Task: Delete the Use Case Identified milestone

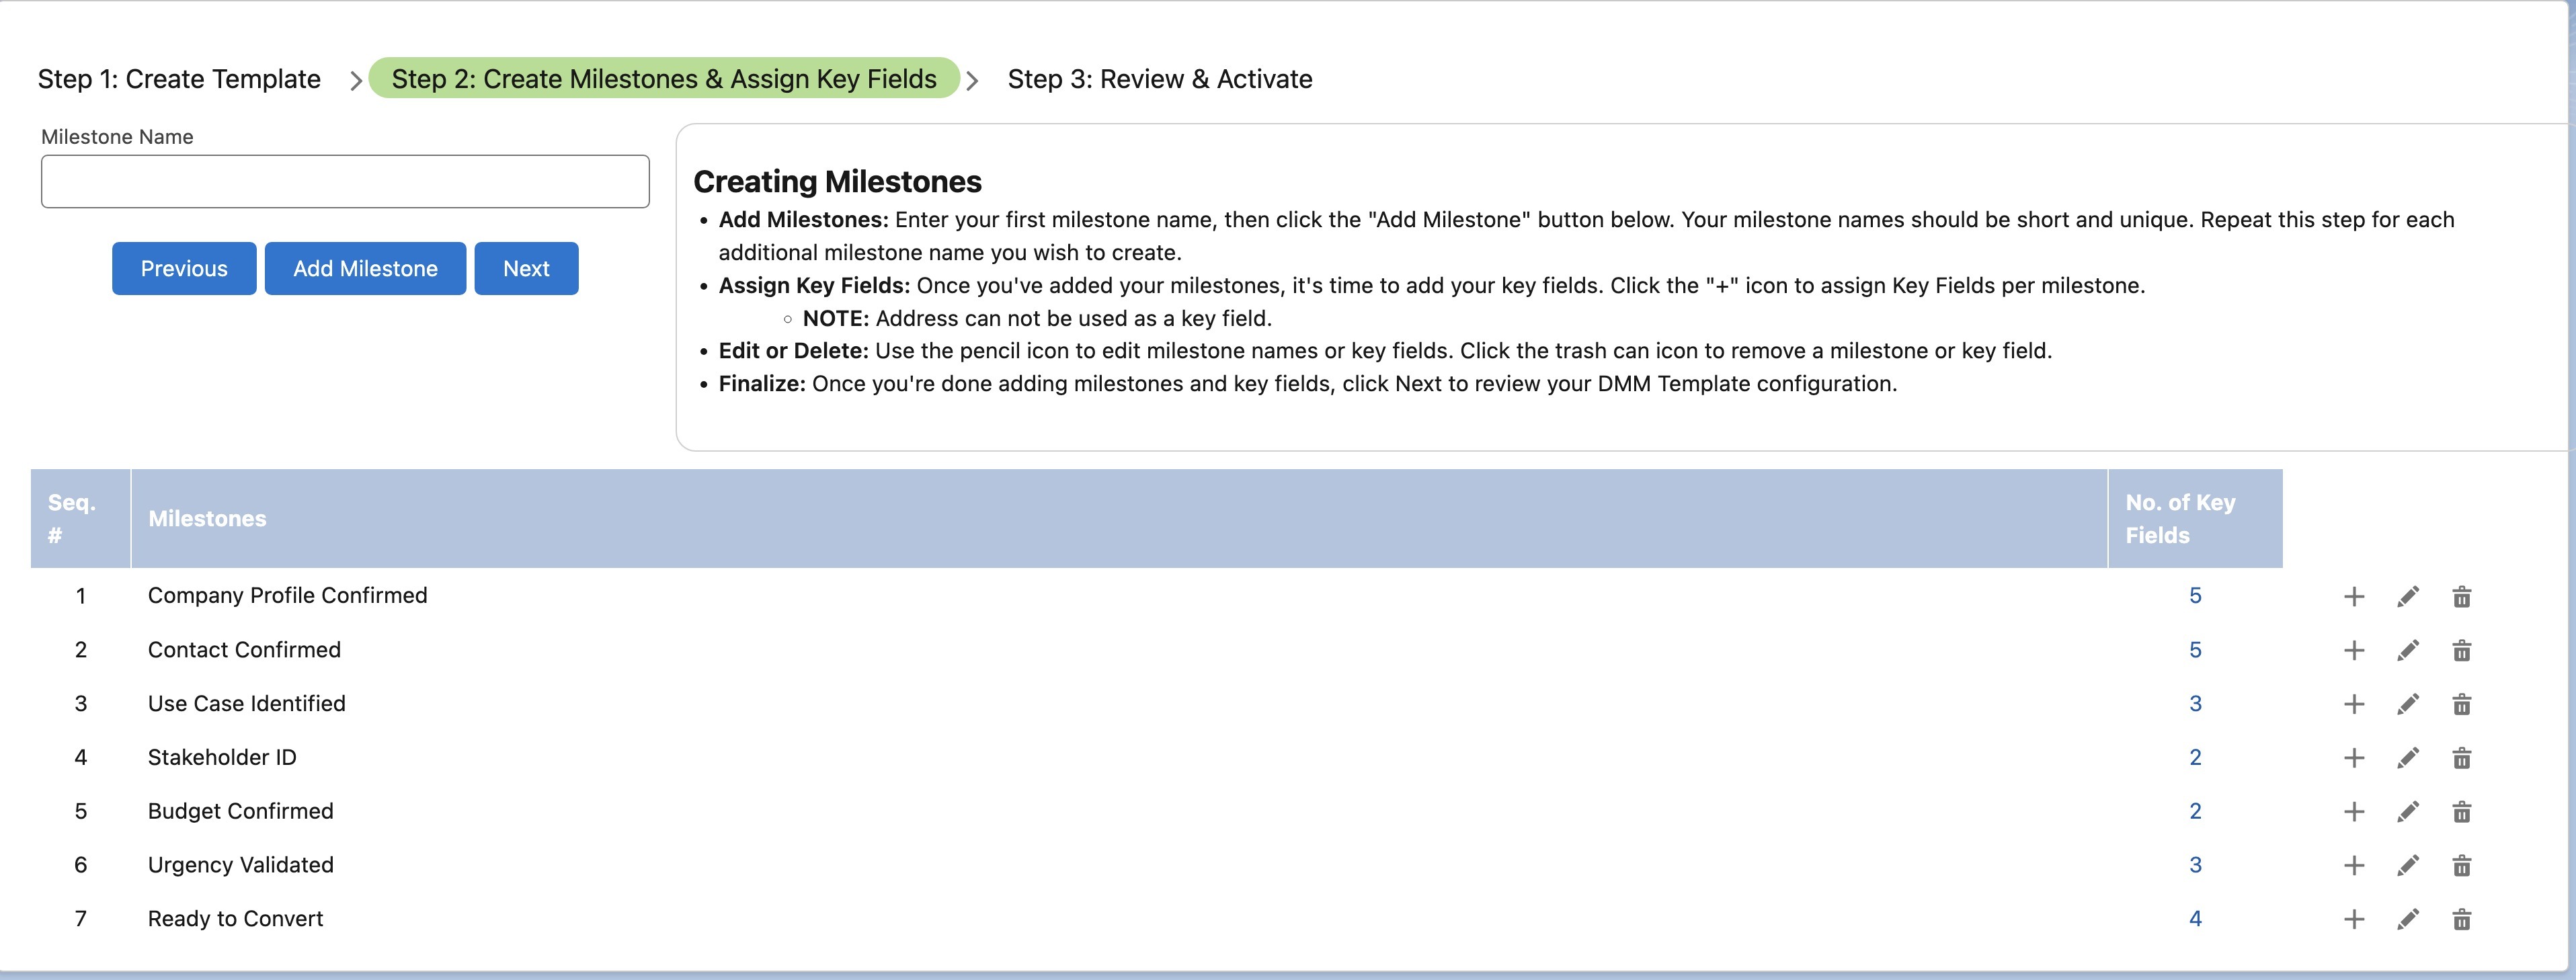Action: tap(2461, 705)
